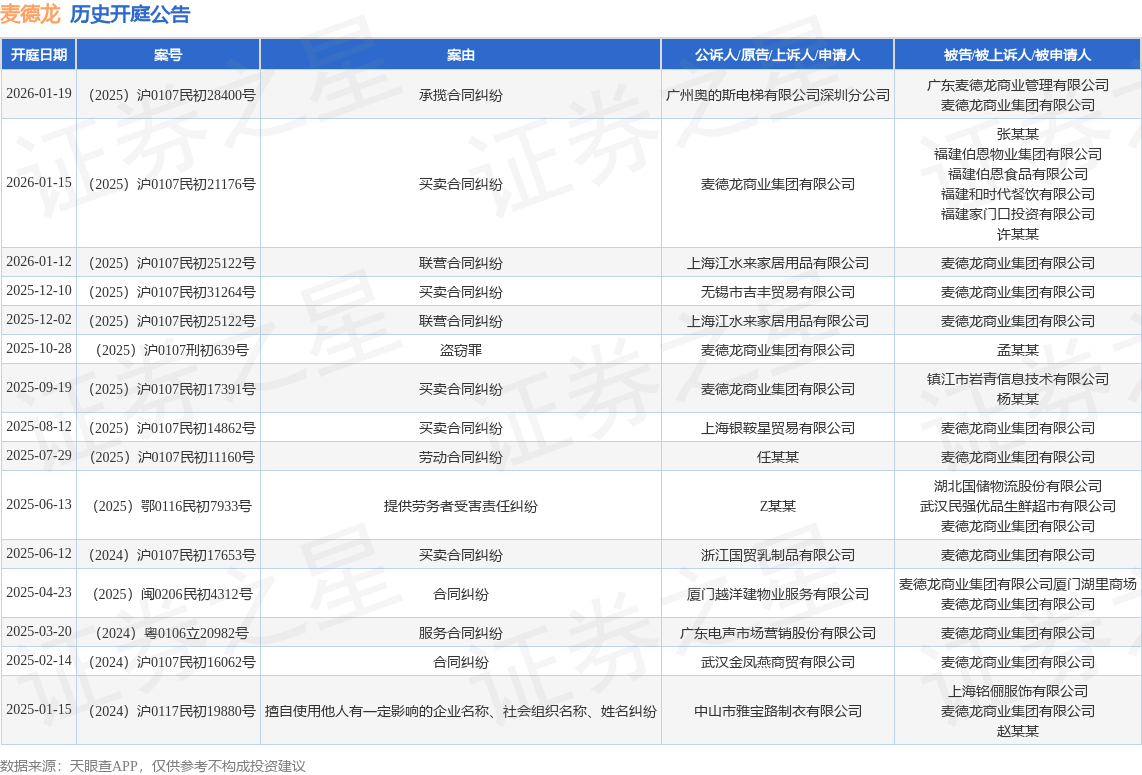Select the 案由 column header

pos(460,55)
